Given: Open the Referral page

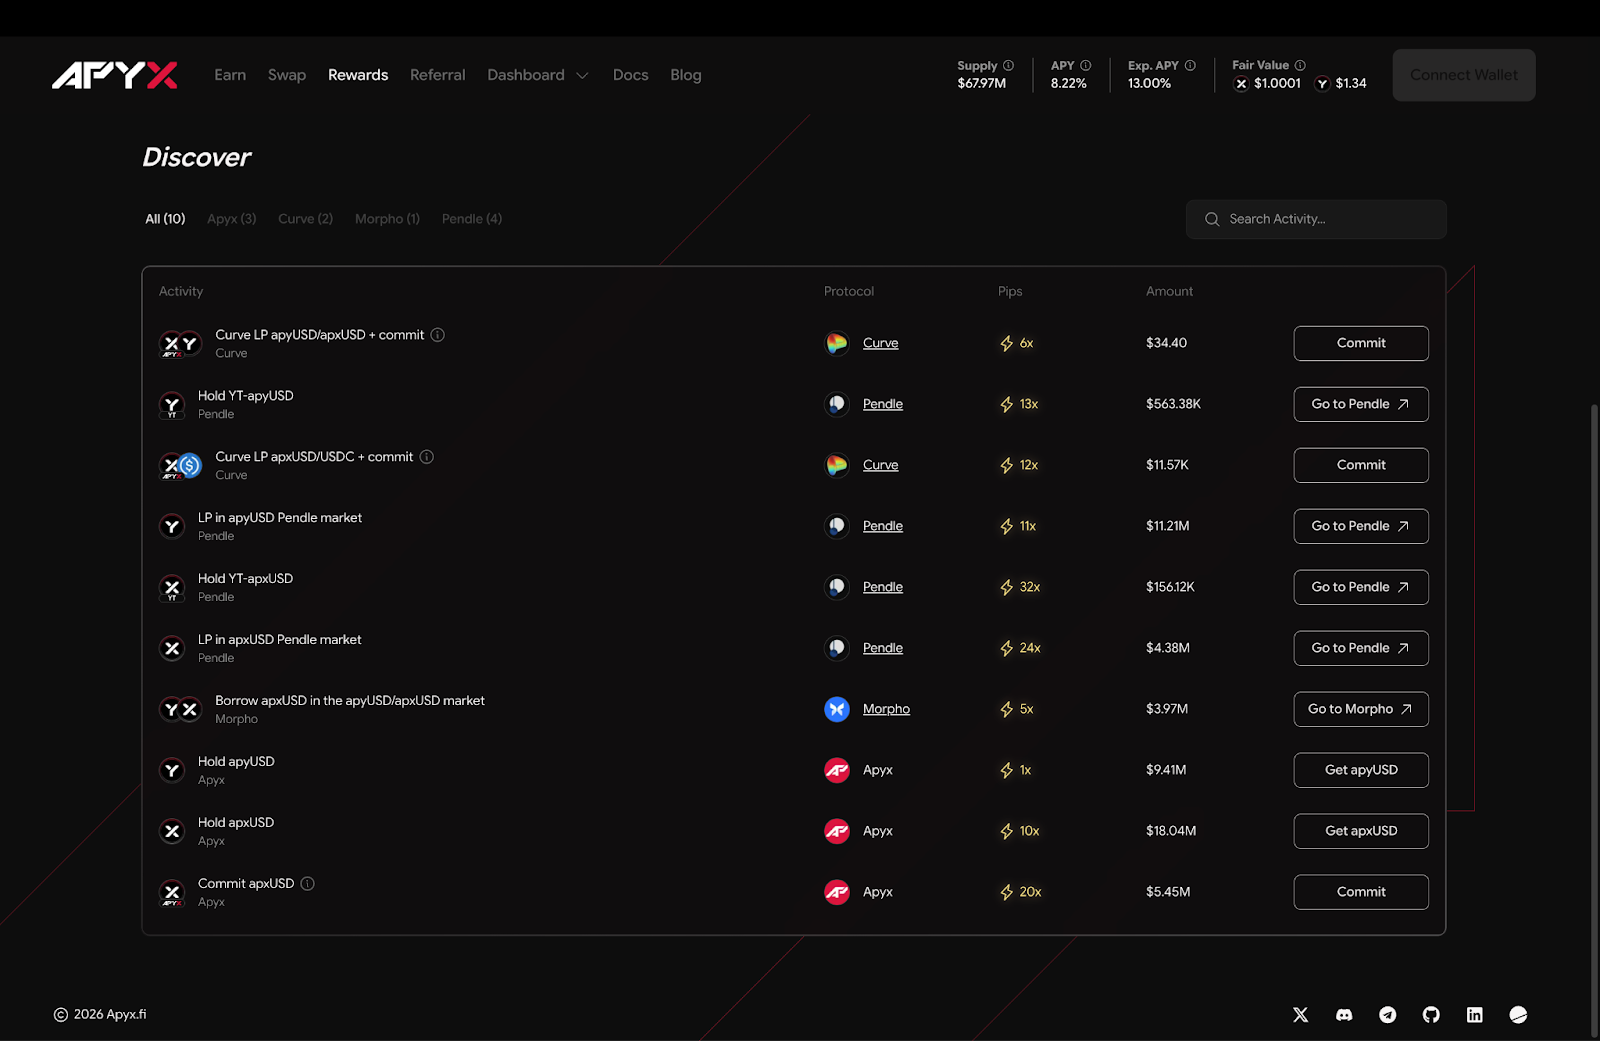Looking at the screenshot, I should pyautogui.click(x=438, y=75).
